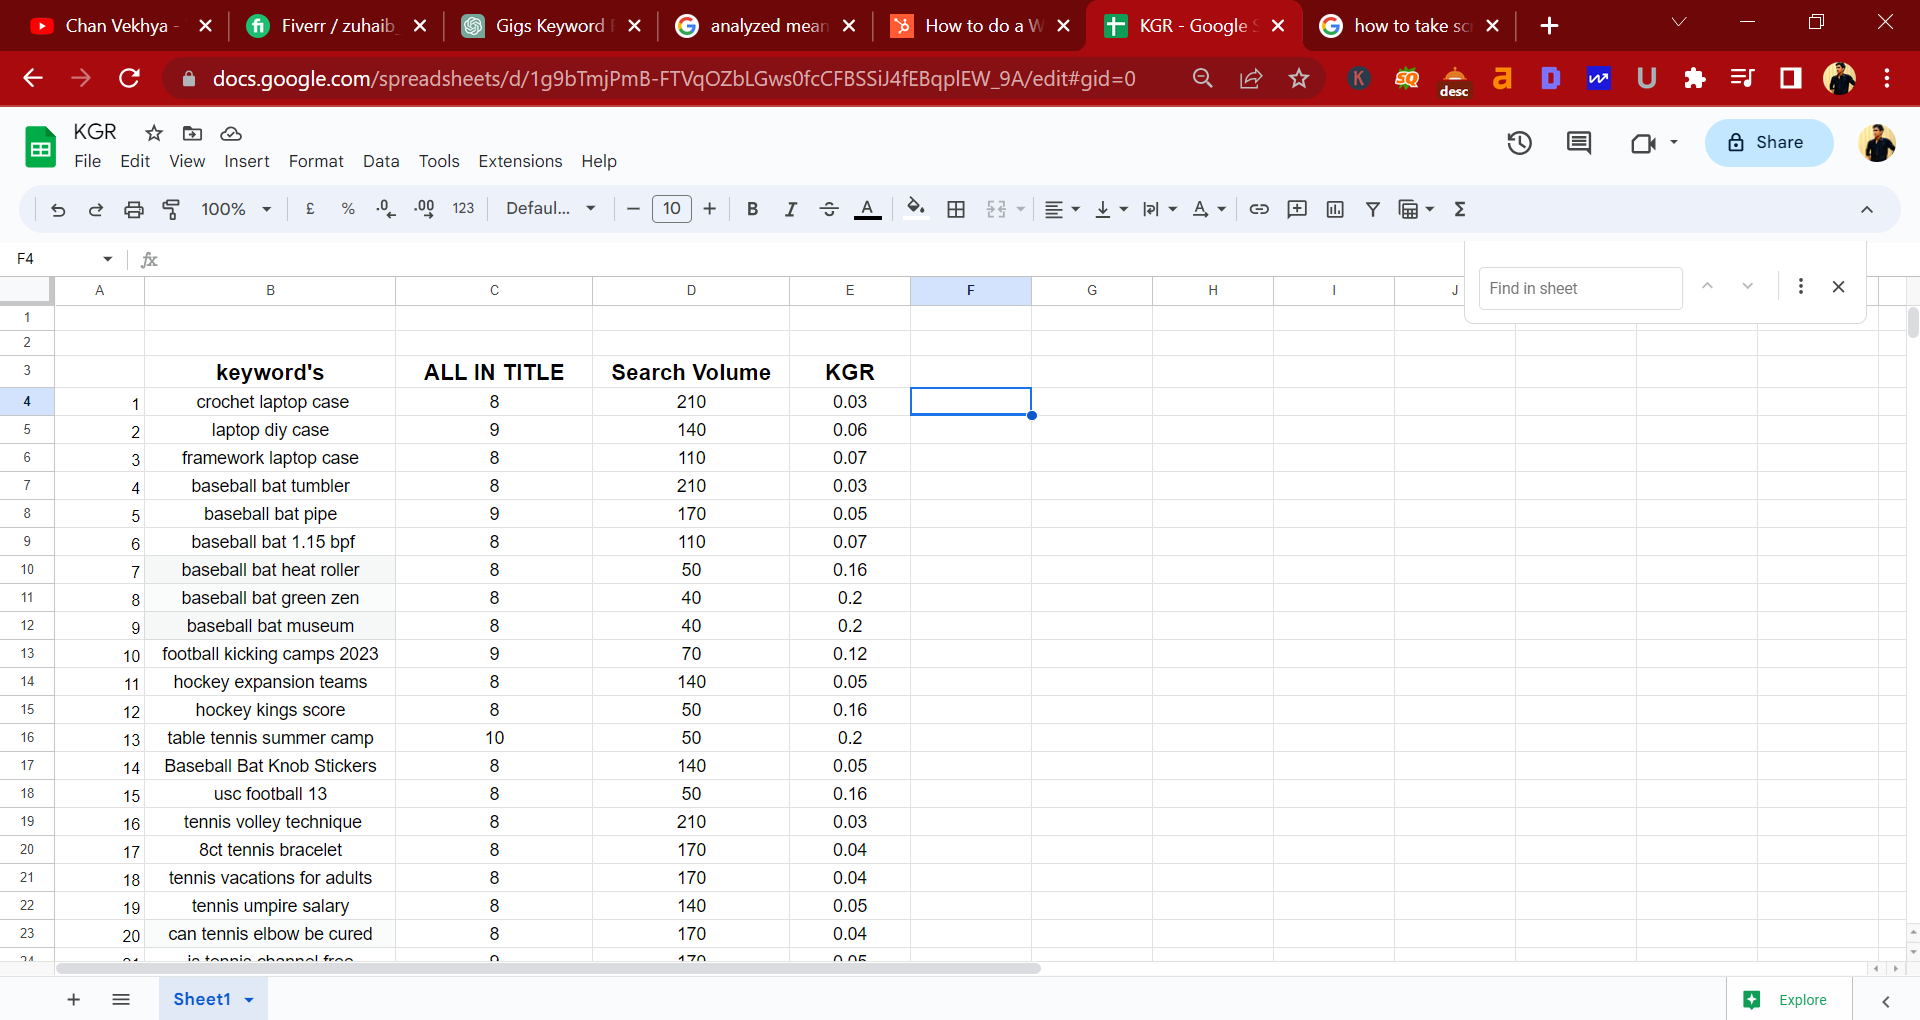Open the zoom 100% dropdown
Image resolution: width=1920 pixels, height=1020 pixels.
coord(236,209)
